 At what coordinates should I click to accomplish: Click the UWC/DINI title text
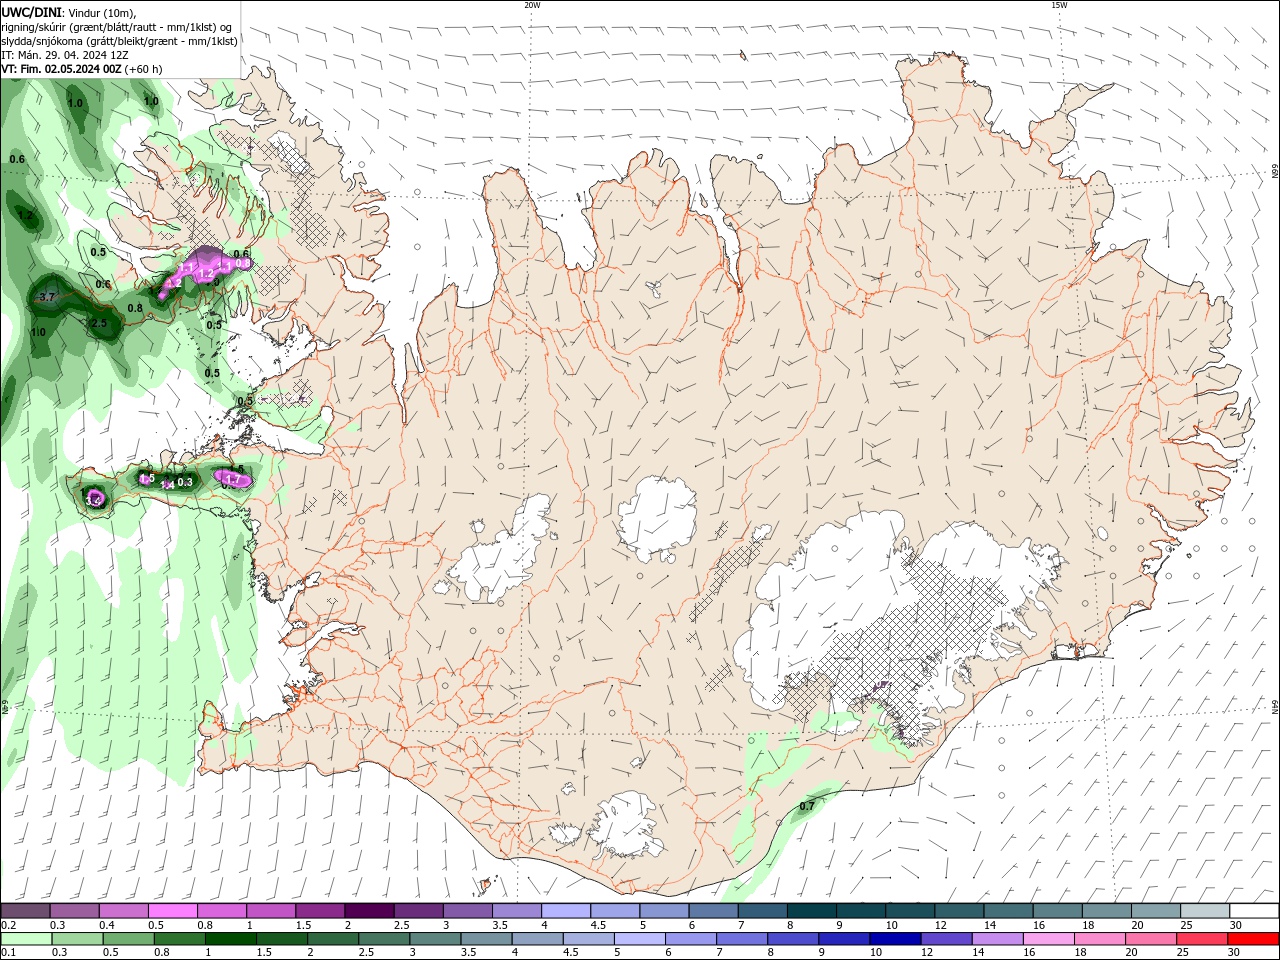click(x=30, y=12)
